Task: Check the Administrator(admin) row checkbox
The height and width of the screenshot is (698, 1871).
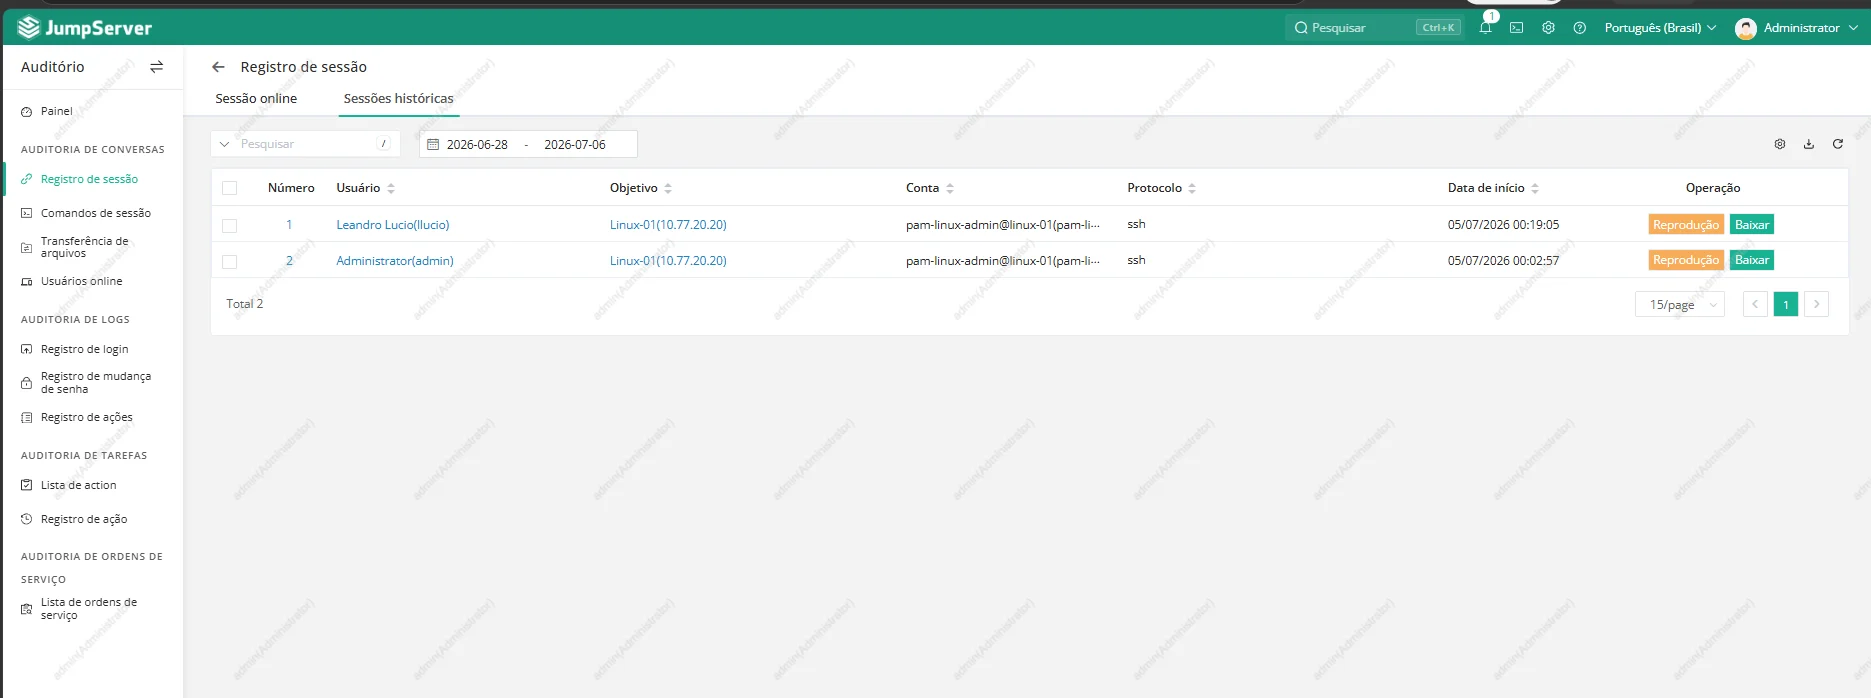Action: (x=230, y=261)
